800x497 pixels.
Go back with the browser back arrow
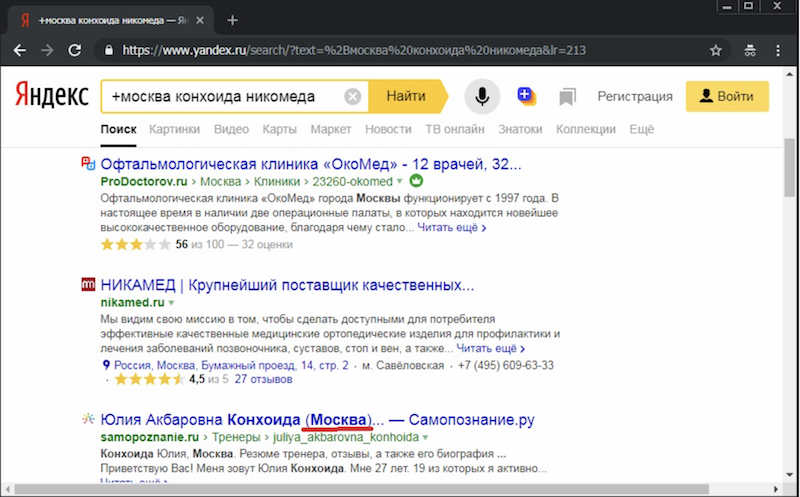(19, 50)
